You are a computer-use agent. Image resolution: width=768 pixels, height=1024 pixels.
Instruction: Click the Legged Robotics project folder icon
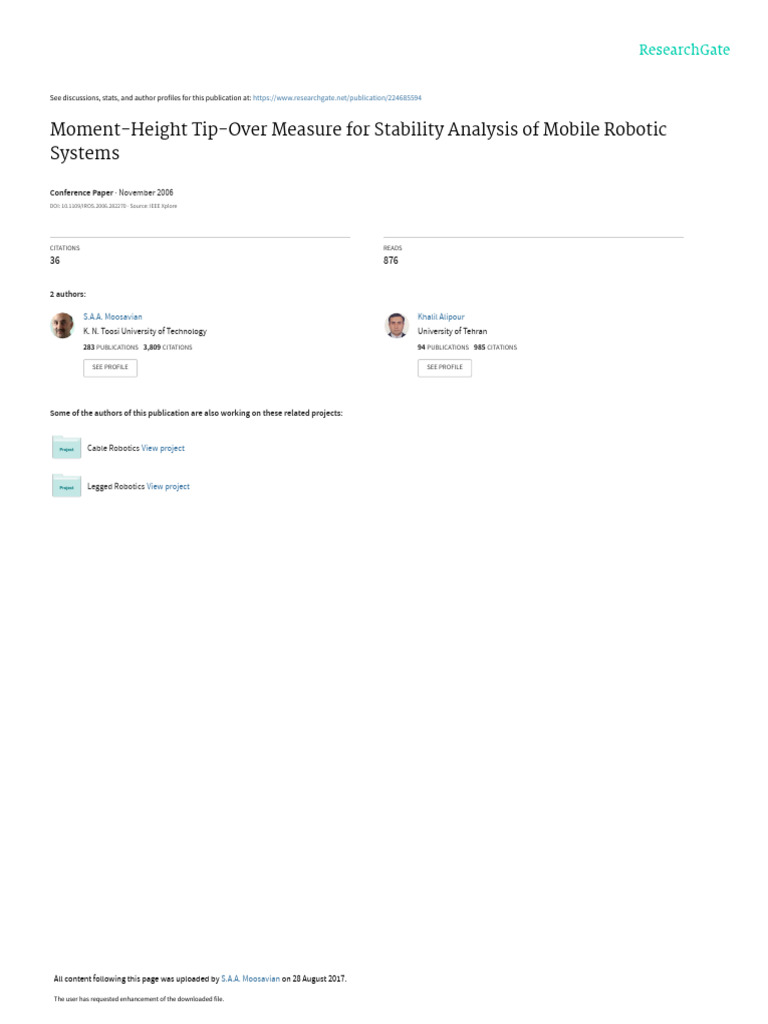tap(66, 486)
